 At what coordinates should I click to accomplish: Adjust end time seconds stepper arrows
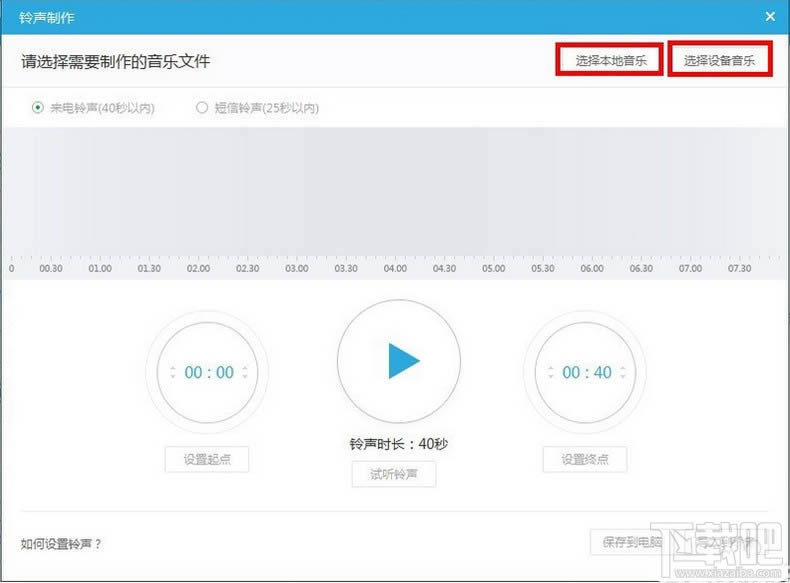point(623,372)
